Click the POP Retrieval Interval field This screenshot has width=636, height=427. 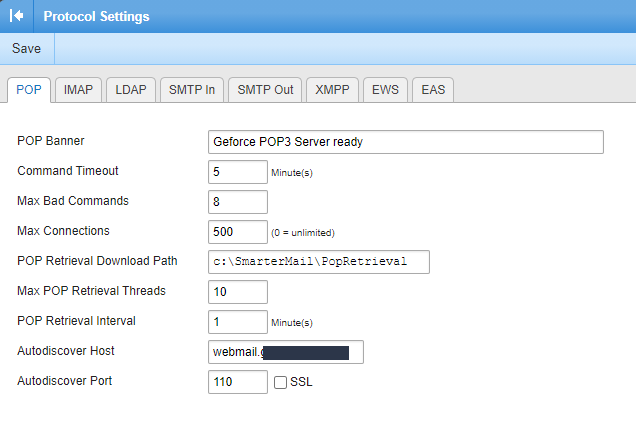coord(238,322)
